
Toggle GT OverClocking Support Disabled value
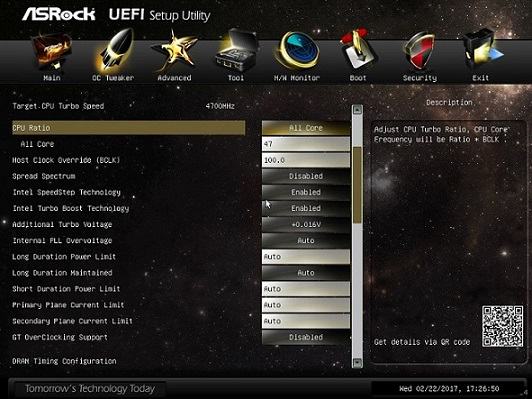pyautogui.click(x=306, y=337)
